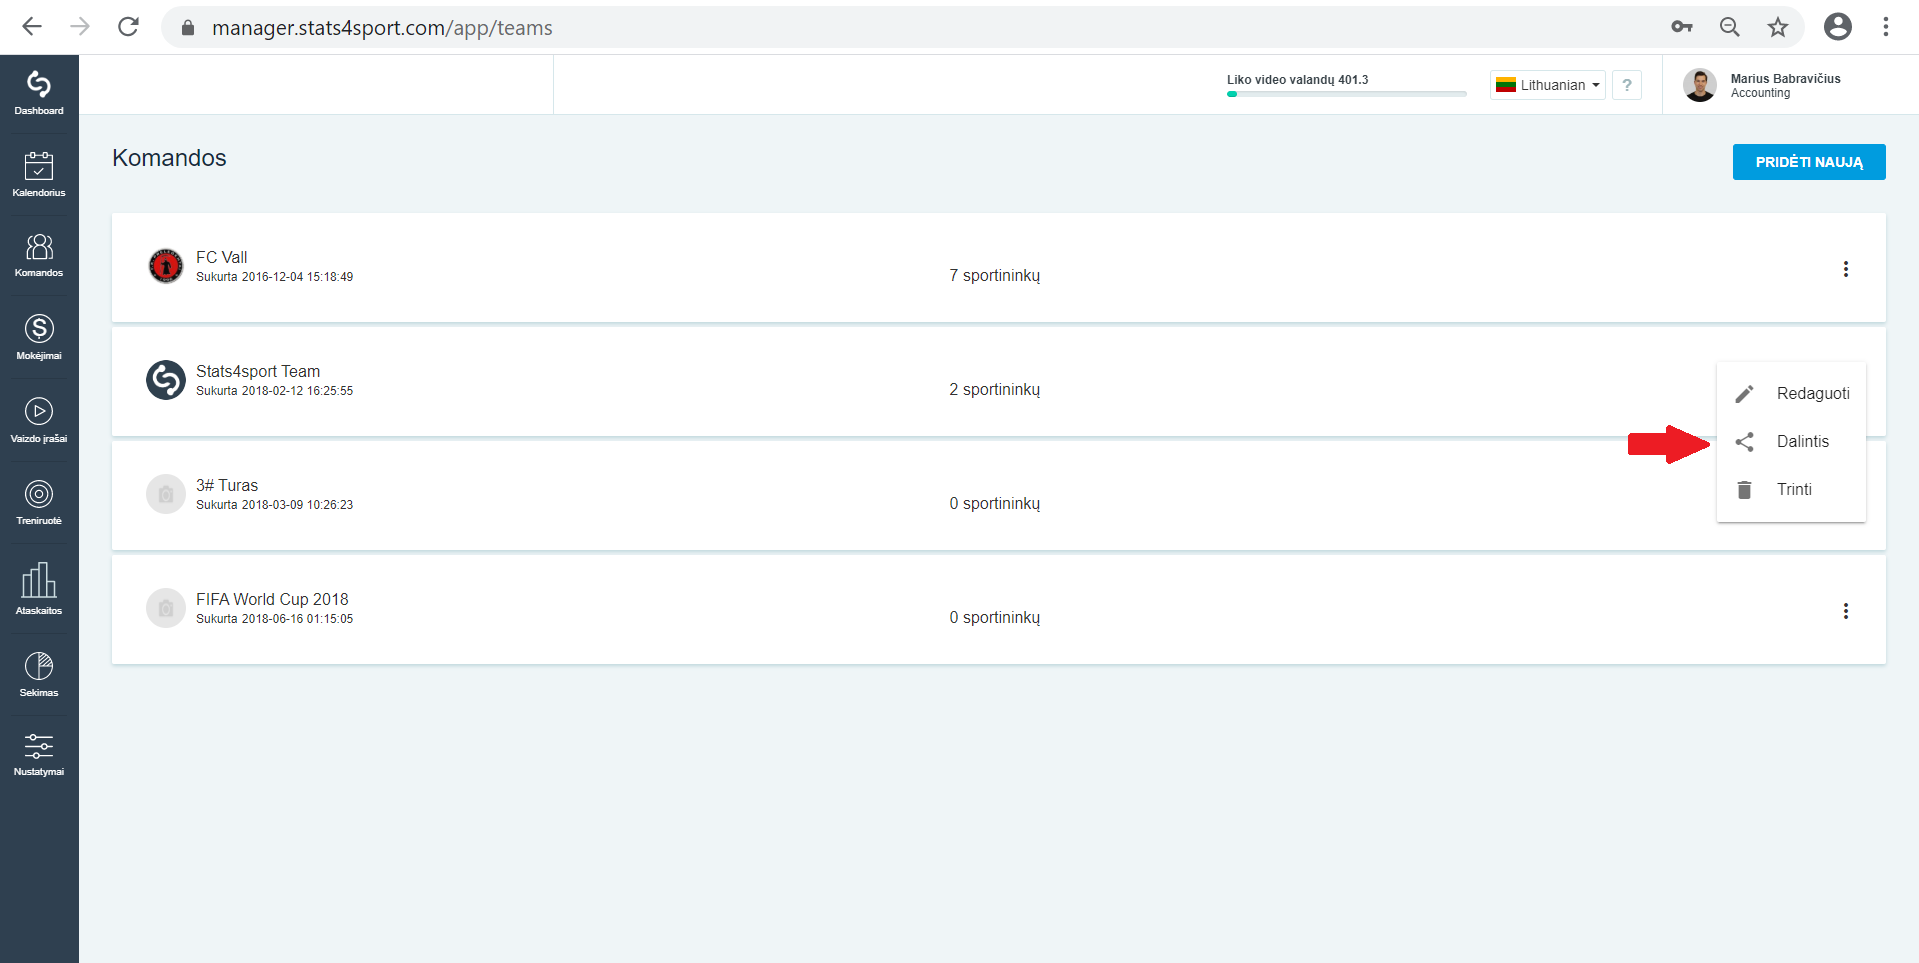The width and height of the screenshot is (1919, 963).
Task: Open Marius Babravičius profile avatar
Action: point(1699,85)
